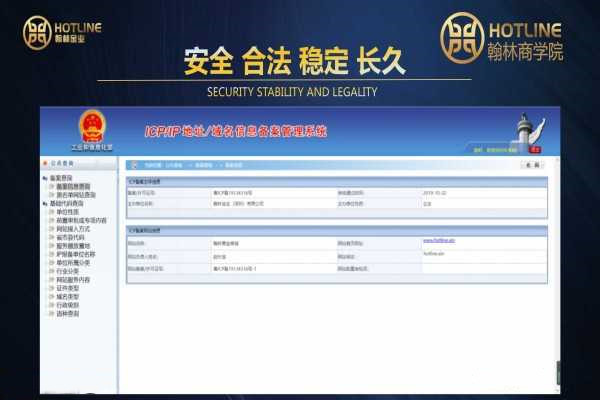The width and height of the screenshot is (600, 400).
Task: Select 单位所属分类 in the sidebar tree
Action: pos(73,263)
